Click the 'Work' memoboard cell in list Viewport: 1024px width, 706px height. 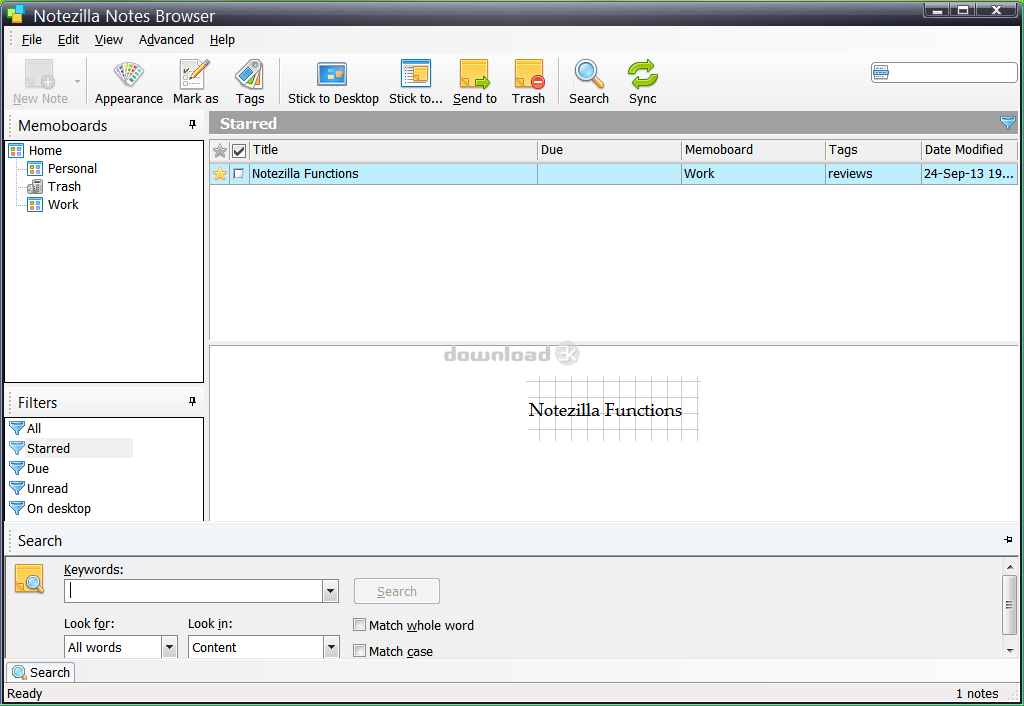coord(753,174)
